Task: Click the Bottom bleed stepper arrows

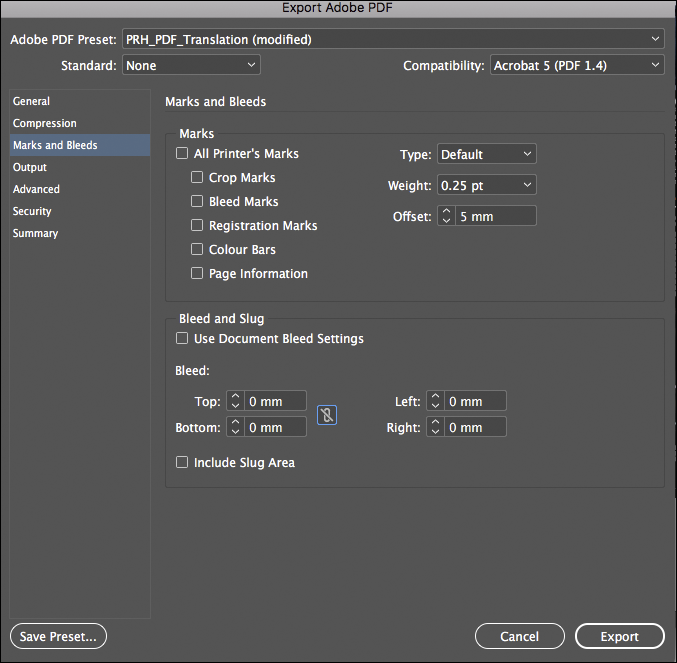Action: point(235,427)
